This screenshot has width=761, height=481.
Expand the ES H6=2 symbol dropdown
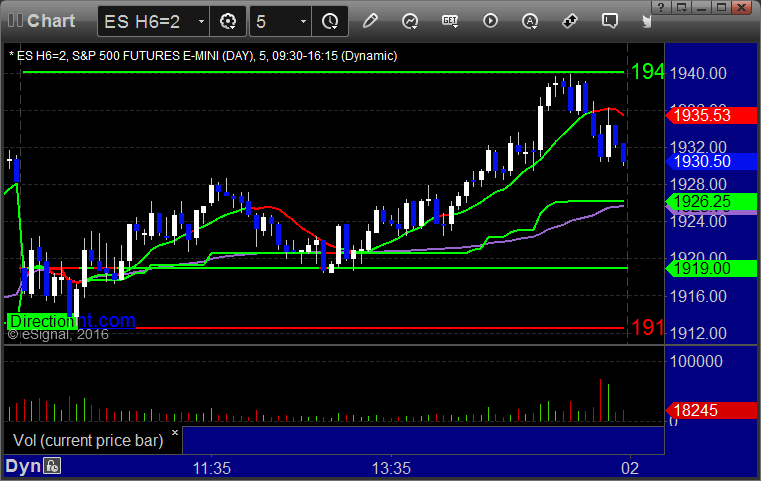click(x=201, y=20)
